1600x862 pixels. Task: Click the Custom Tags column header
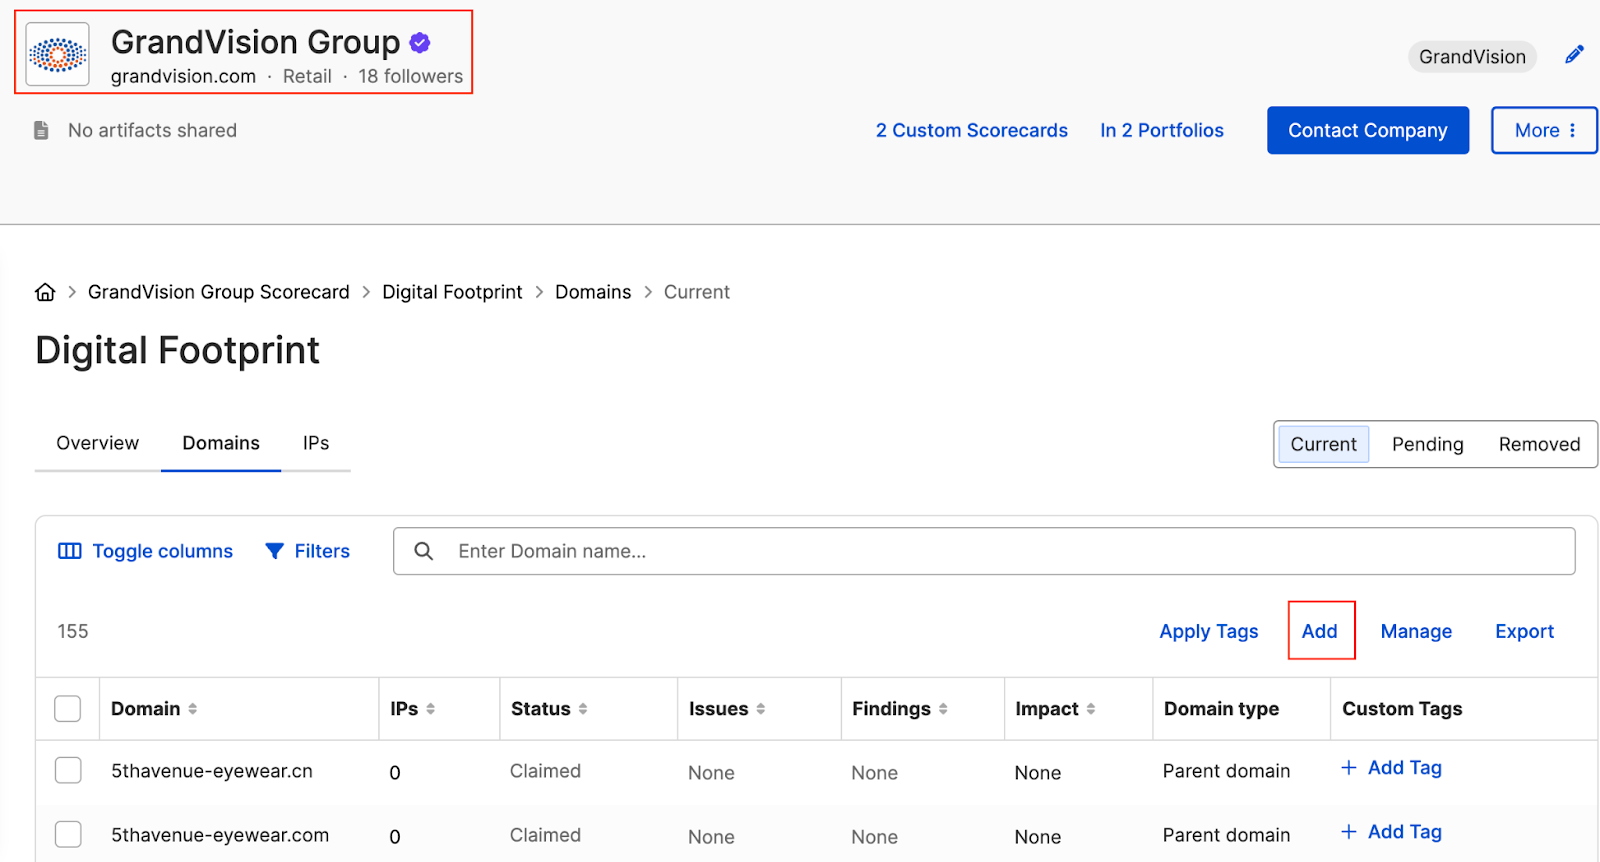click(x=1402, y=708)
